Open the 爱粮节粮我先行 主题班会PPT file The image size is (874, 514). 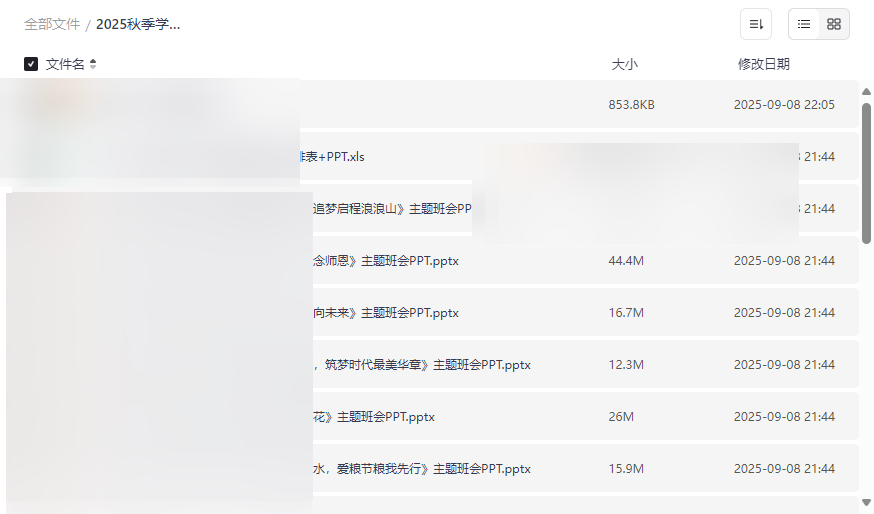coord(422,469)
